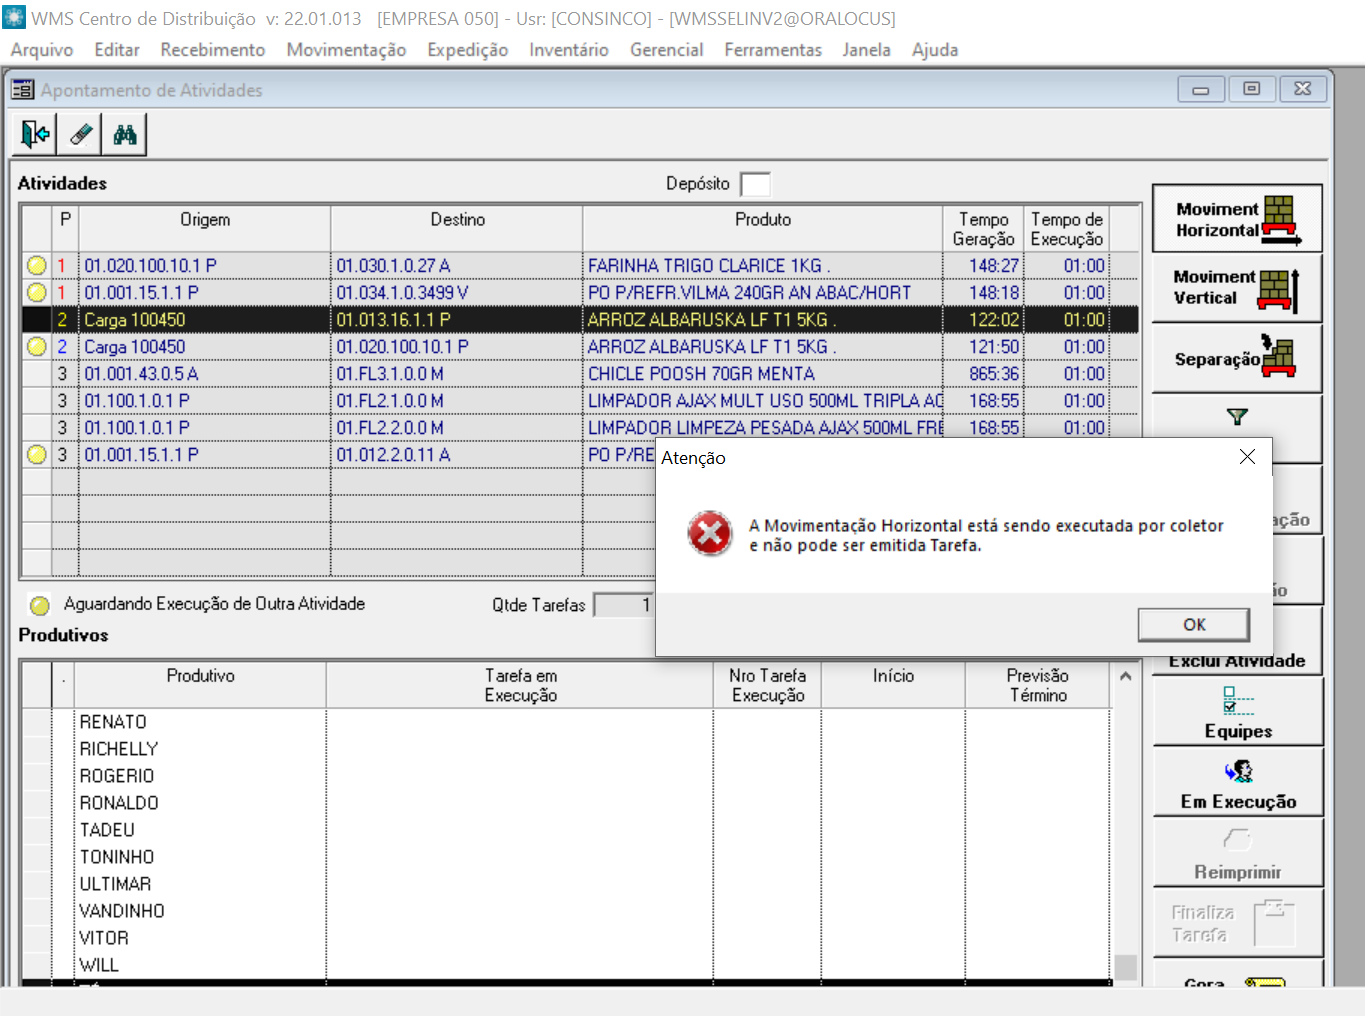The image size is (1365, 1016).
Task: Click the Excluir Atividade button
Action: click(1238, 661)
